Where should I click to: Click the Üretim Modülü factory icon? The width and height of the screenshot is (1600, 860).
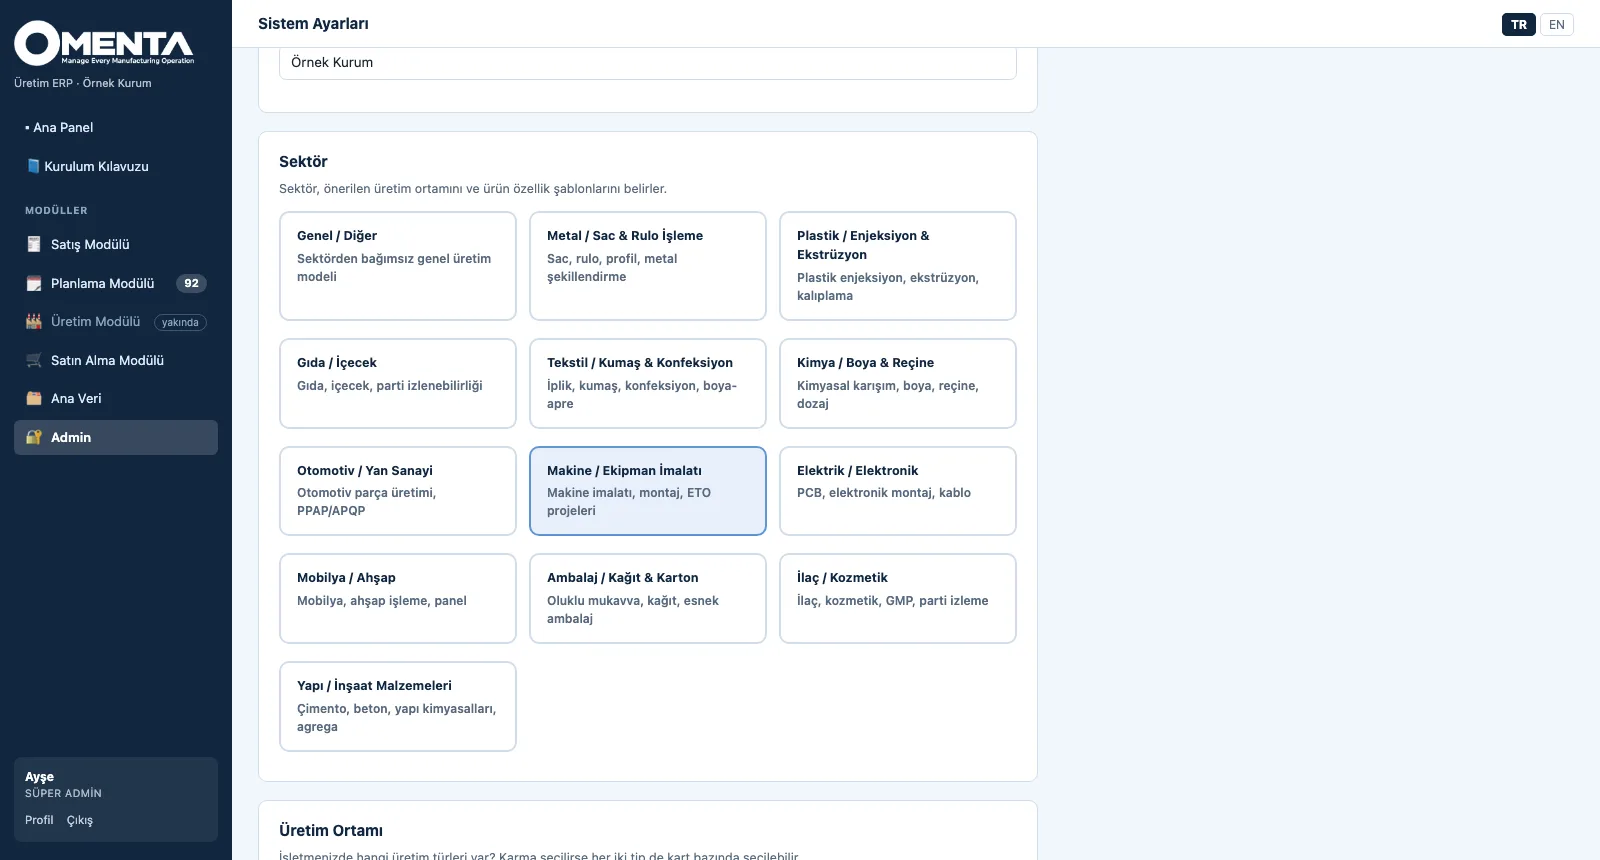tap(34, 321)
